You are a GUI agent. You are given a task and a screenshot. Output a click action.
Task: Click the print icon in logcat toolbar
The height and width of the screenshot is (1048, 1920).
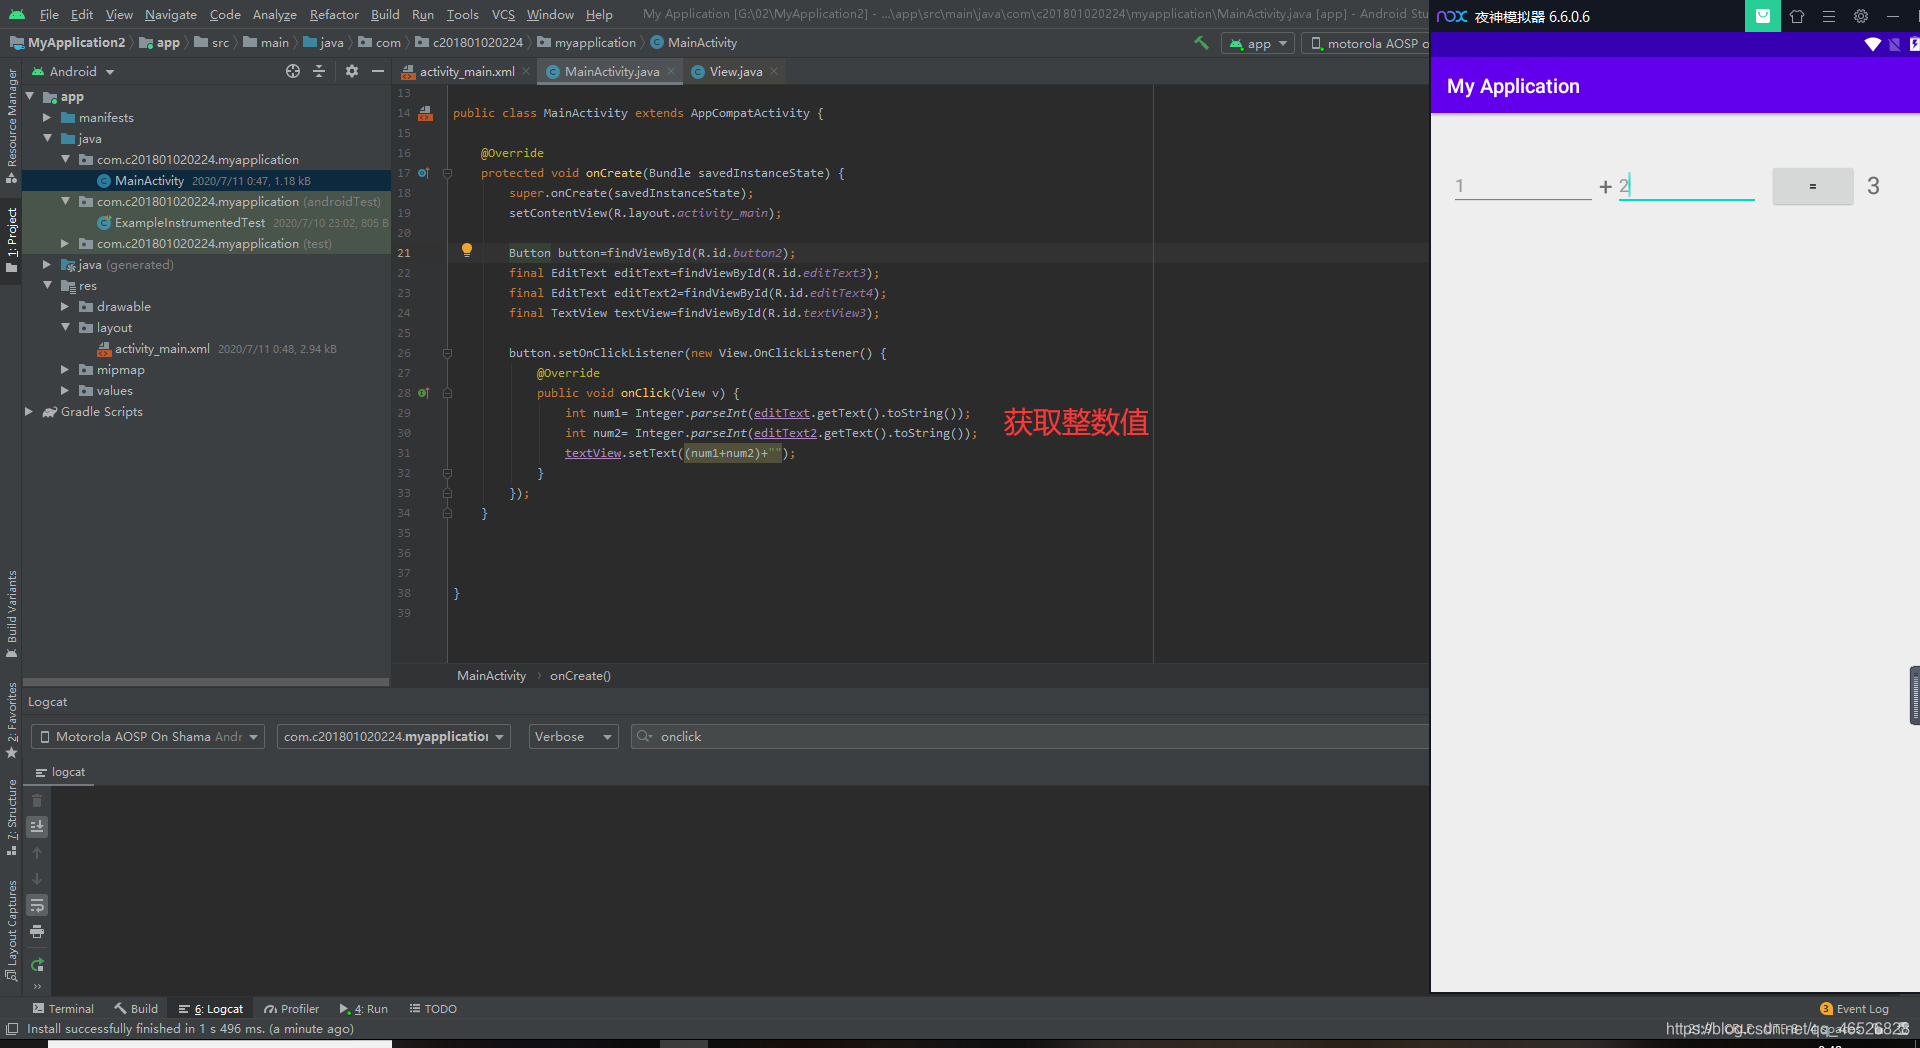pos(37,932)
